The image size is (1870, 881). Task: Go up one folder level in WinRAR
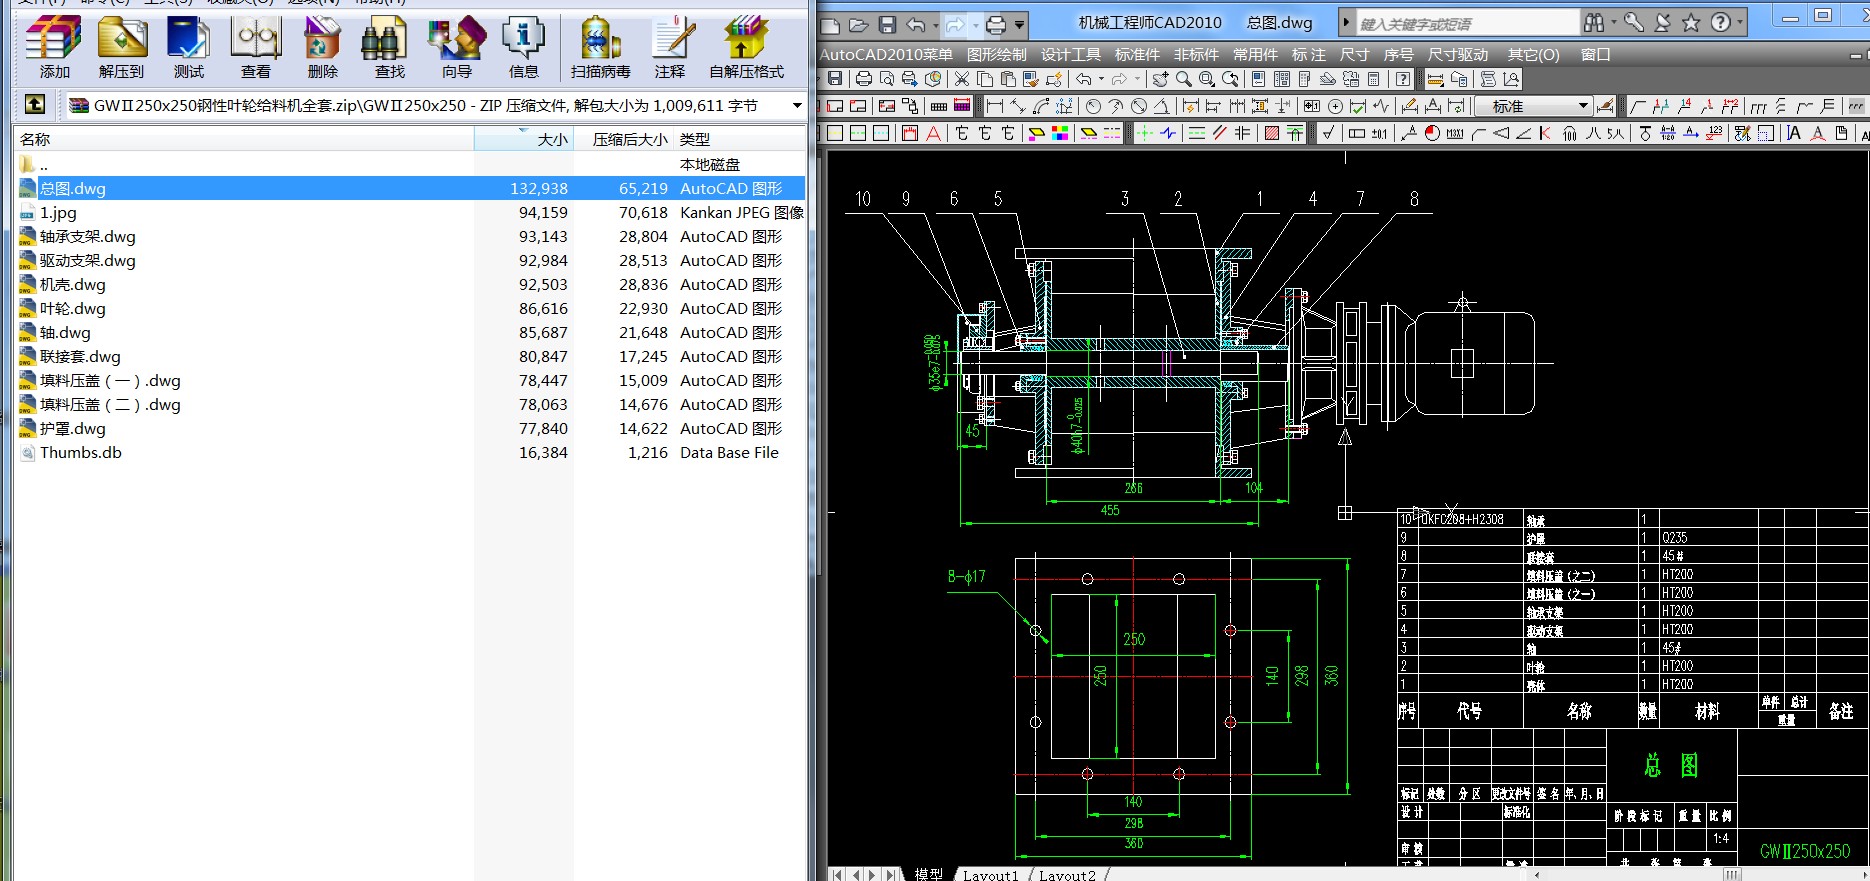(35, 105)
